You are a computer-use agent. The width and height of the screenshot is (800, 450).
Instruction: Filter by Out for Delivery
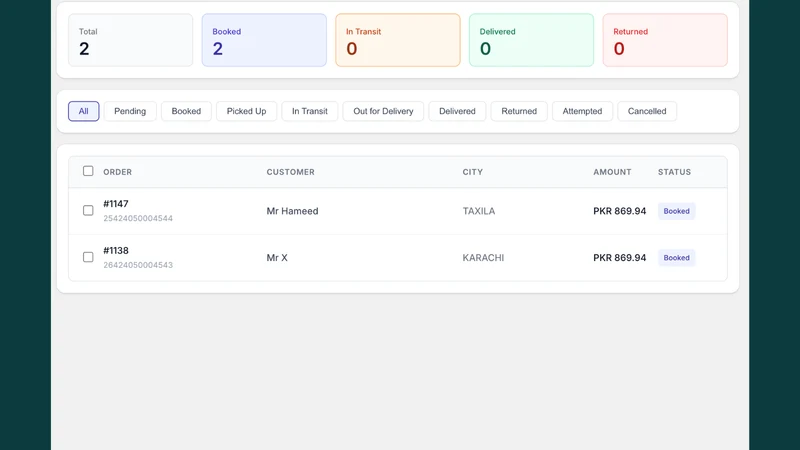point(383,111)
